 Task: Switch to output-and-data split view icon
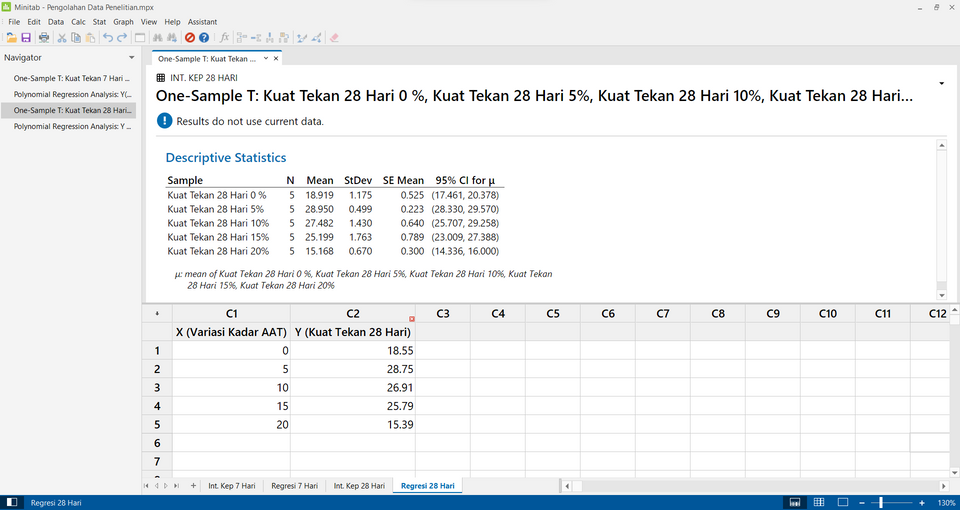point(795,503)
